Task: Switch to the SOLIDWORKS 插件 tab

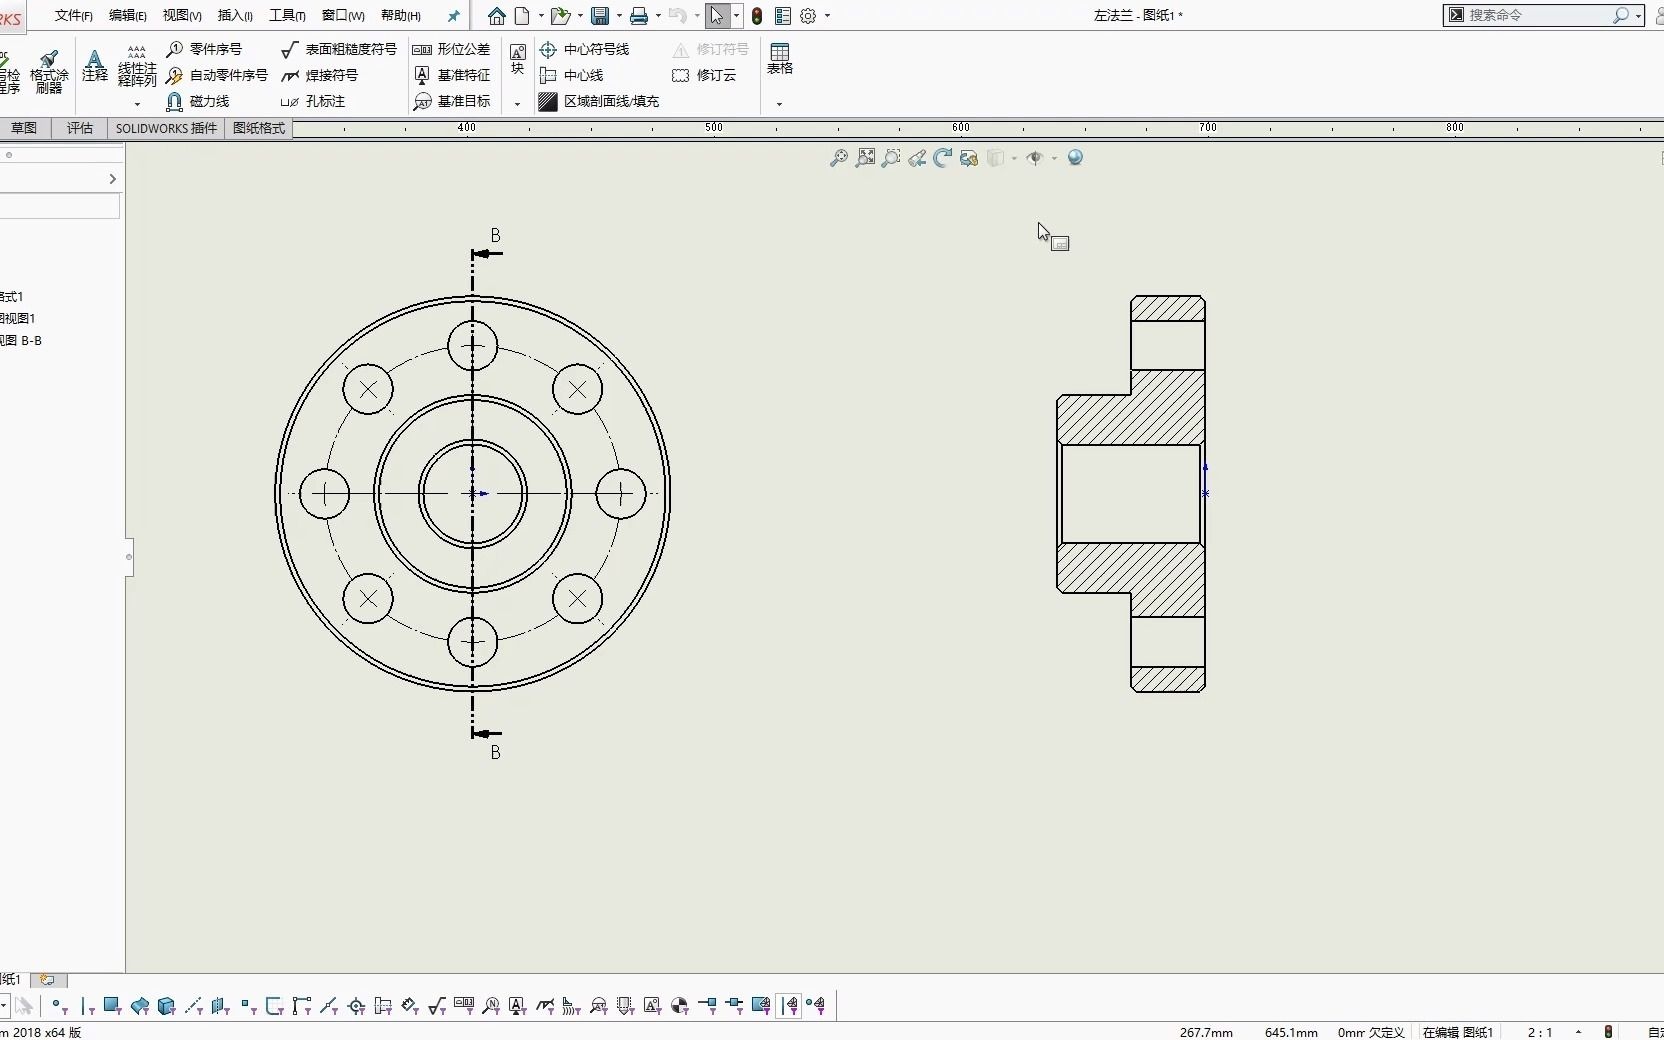Action: pyautogui.click(x=165, y=129)
